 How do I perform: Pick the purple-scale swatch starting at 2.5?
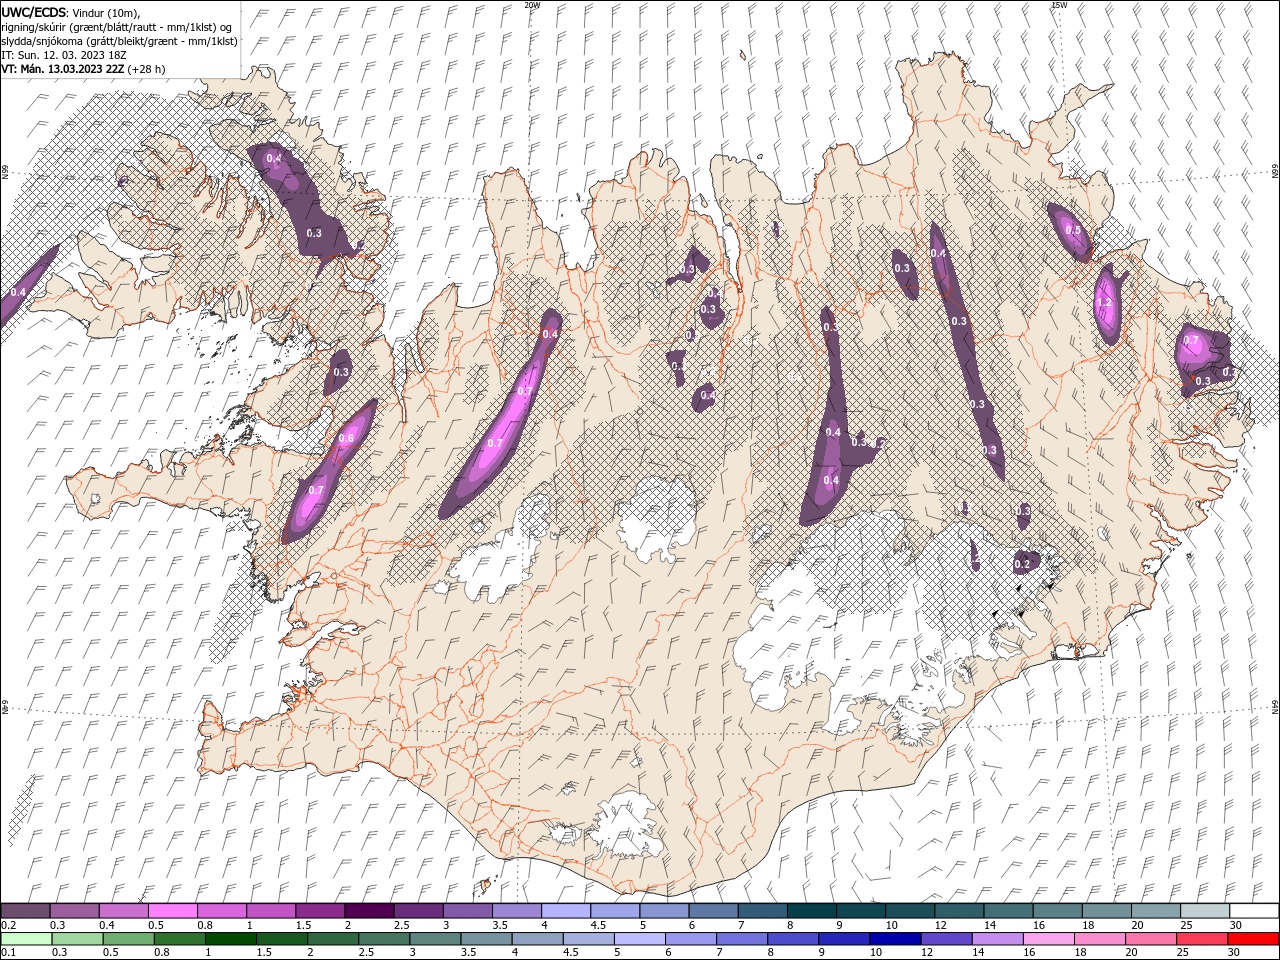click(x=418, y=911)
